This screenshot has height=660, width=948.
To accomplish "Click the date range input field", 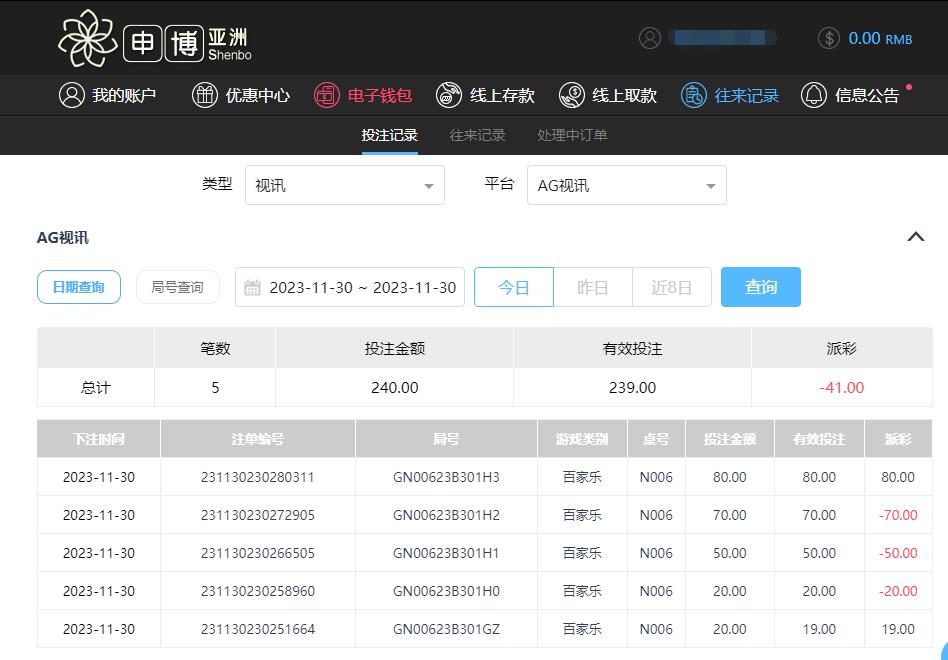I will pos(350,287).
